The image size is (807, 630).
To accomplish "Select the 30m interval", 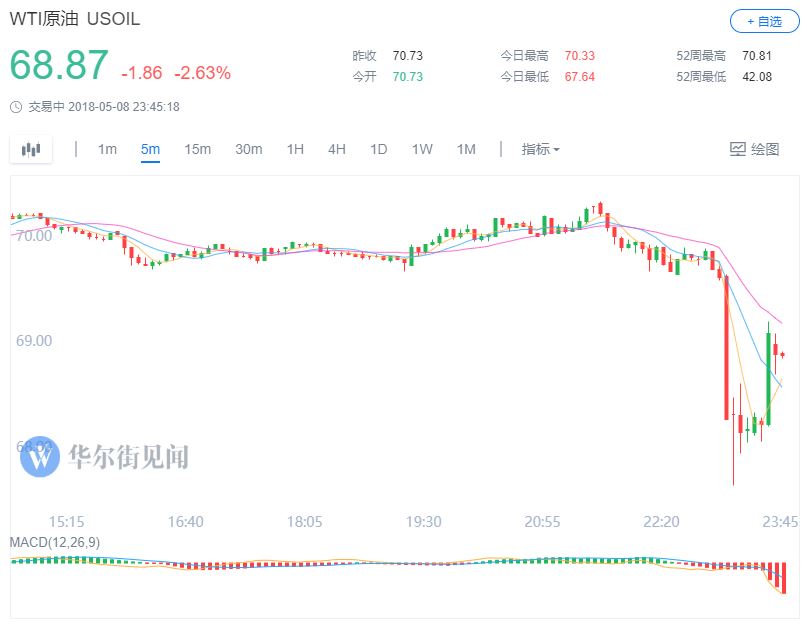I will tap(248, 149).
